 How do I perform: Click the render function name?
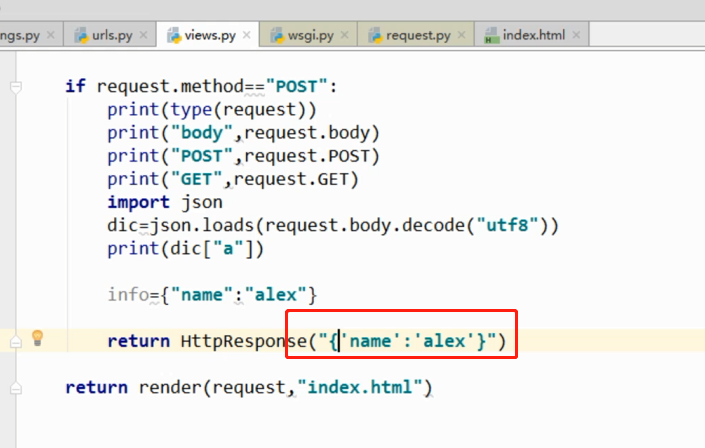coord(170,387)
